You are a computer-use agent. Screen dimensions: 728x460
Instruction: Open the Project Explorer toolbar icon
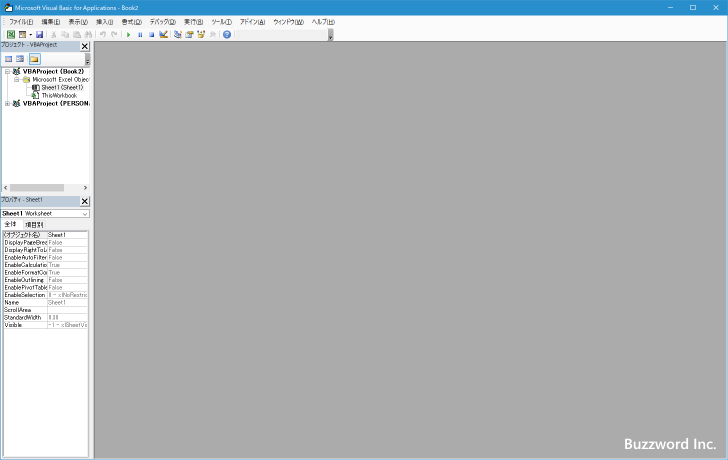(178, 34)
